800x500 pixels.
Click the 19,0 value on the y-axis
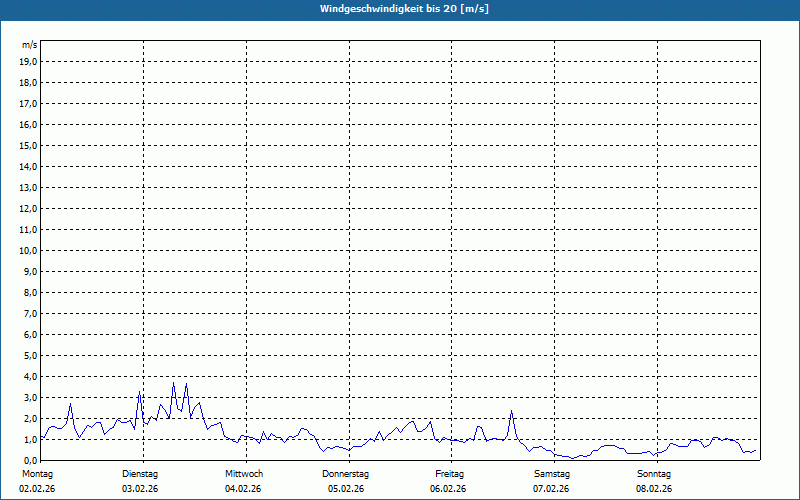(x=29, y=61)
